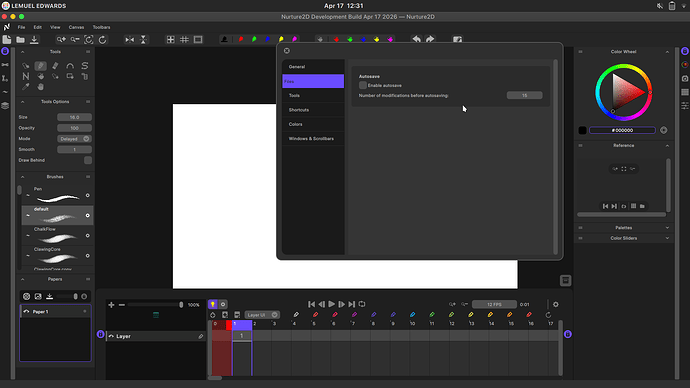Open the Layer UI dropdown in timeline
The height and width of the screenshot is (388, 690).
[262, 315]
